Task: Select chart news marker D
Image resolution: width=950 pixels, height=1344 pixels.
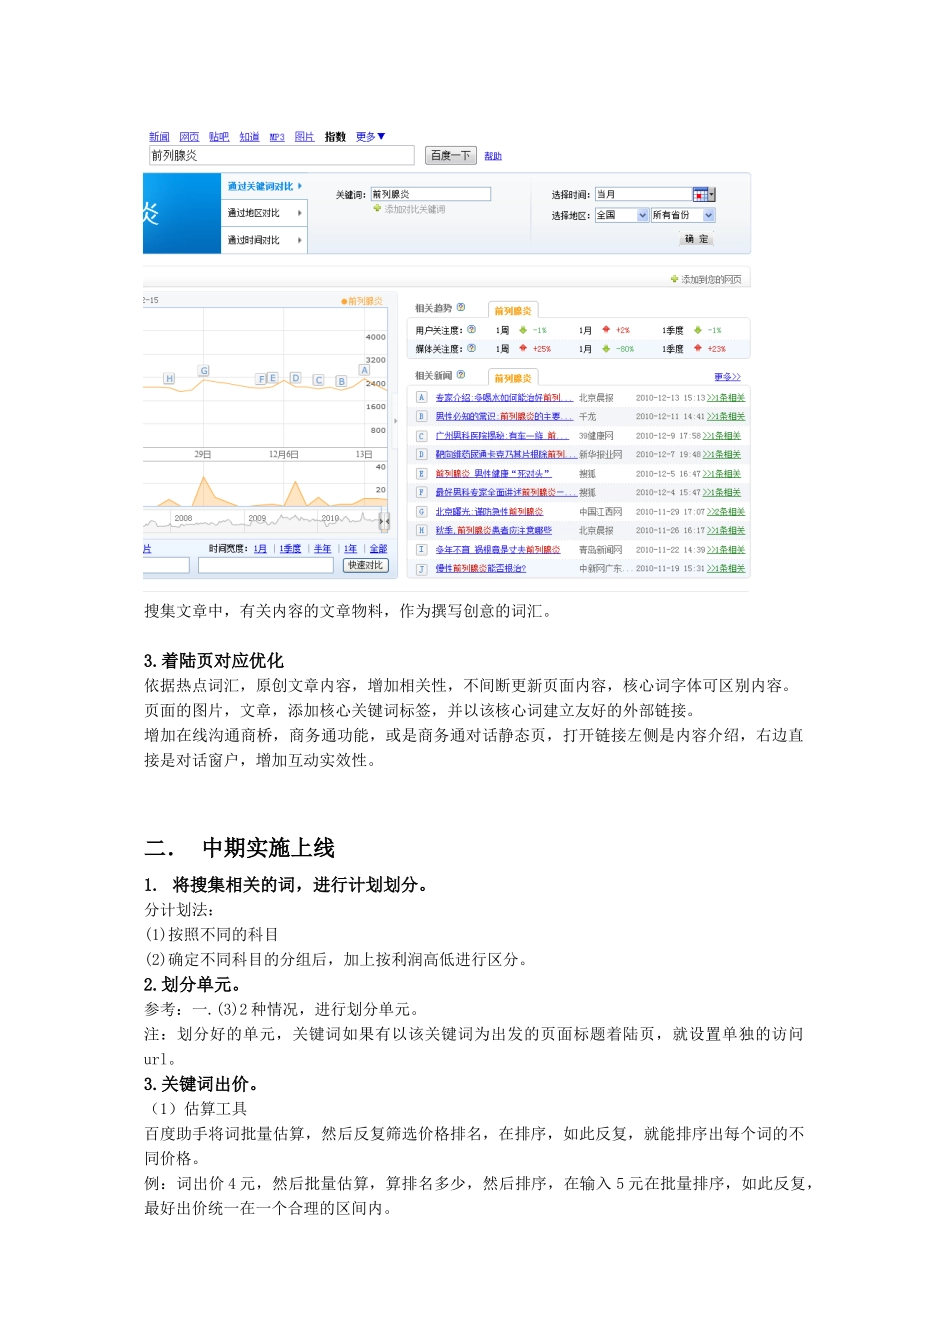Action: tap(295, 378)
